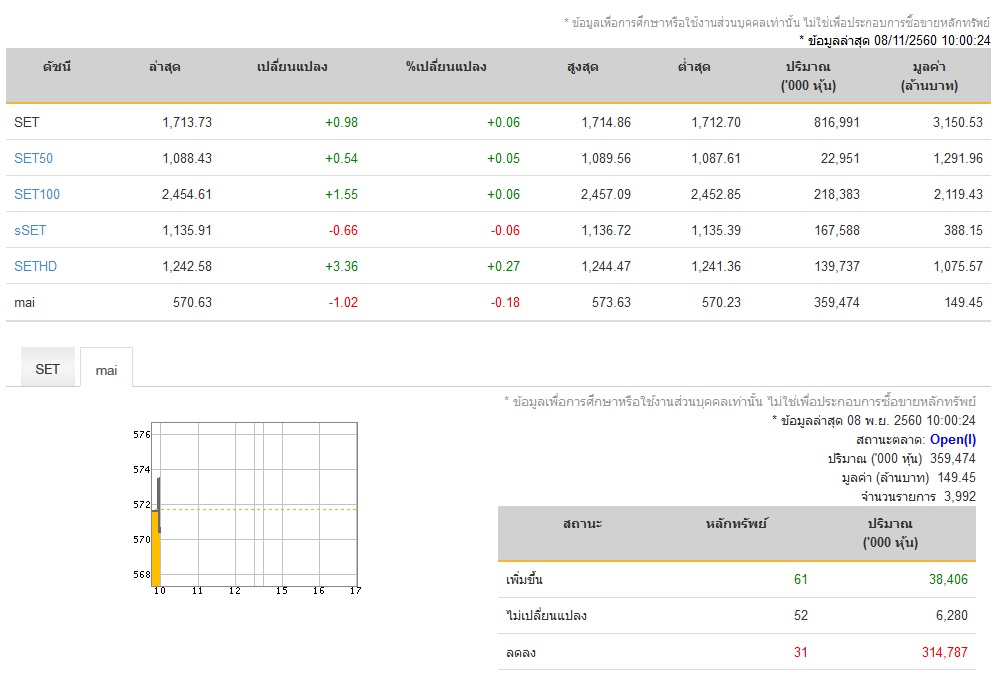Click the SET latest value 1,713.73

186,122
